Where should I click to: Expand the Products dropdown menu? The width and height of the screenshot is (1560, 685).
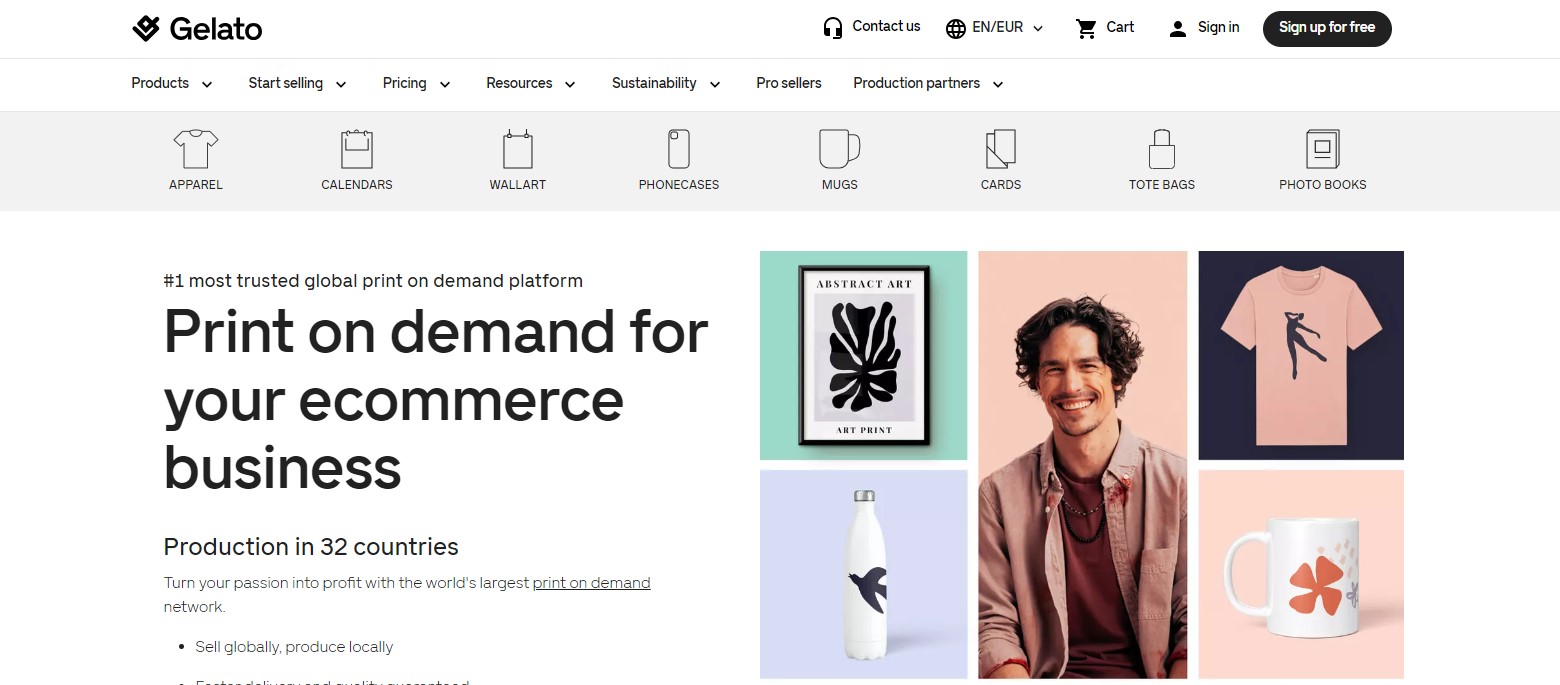(172, 84)
